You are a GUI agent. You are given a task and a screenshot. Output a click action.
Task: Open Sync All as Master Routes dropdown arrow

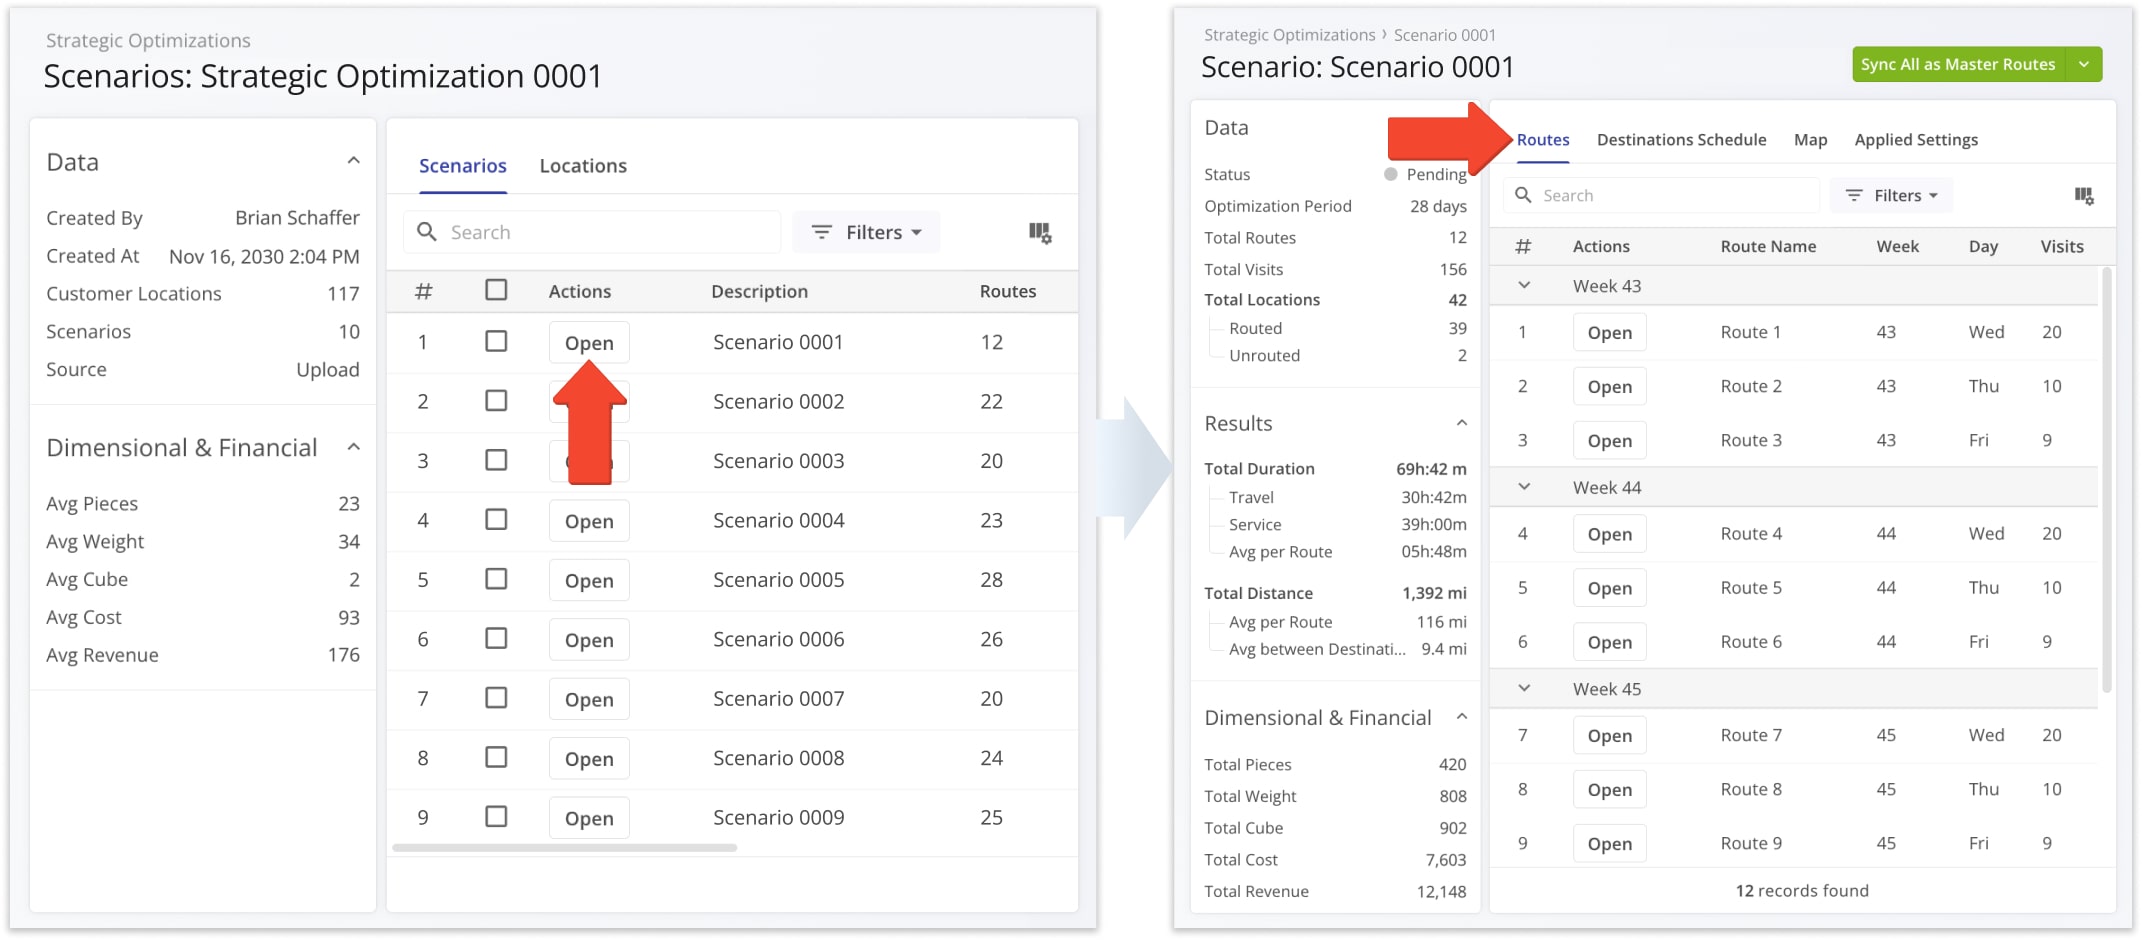(x=2084, y=64)
